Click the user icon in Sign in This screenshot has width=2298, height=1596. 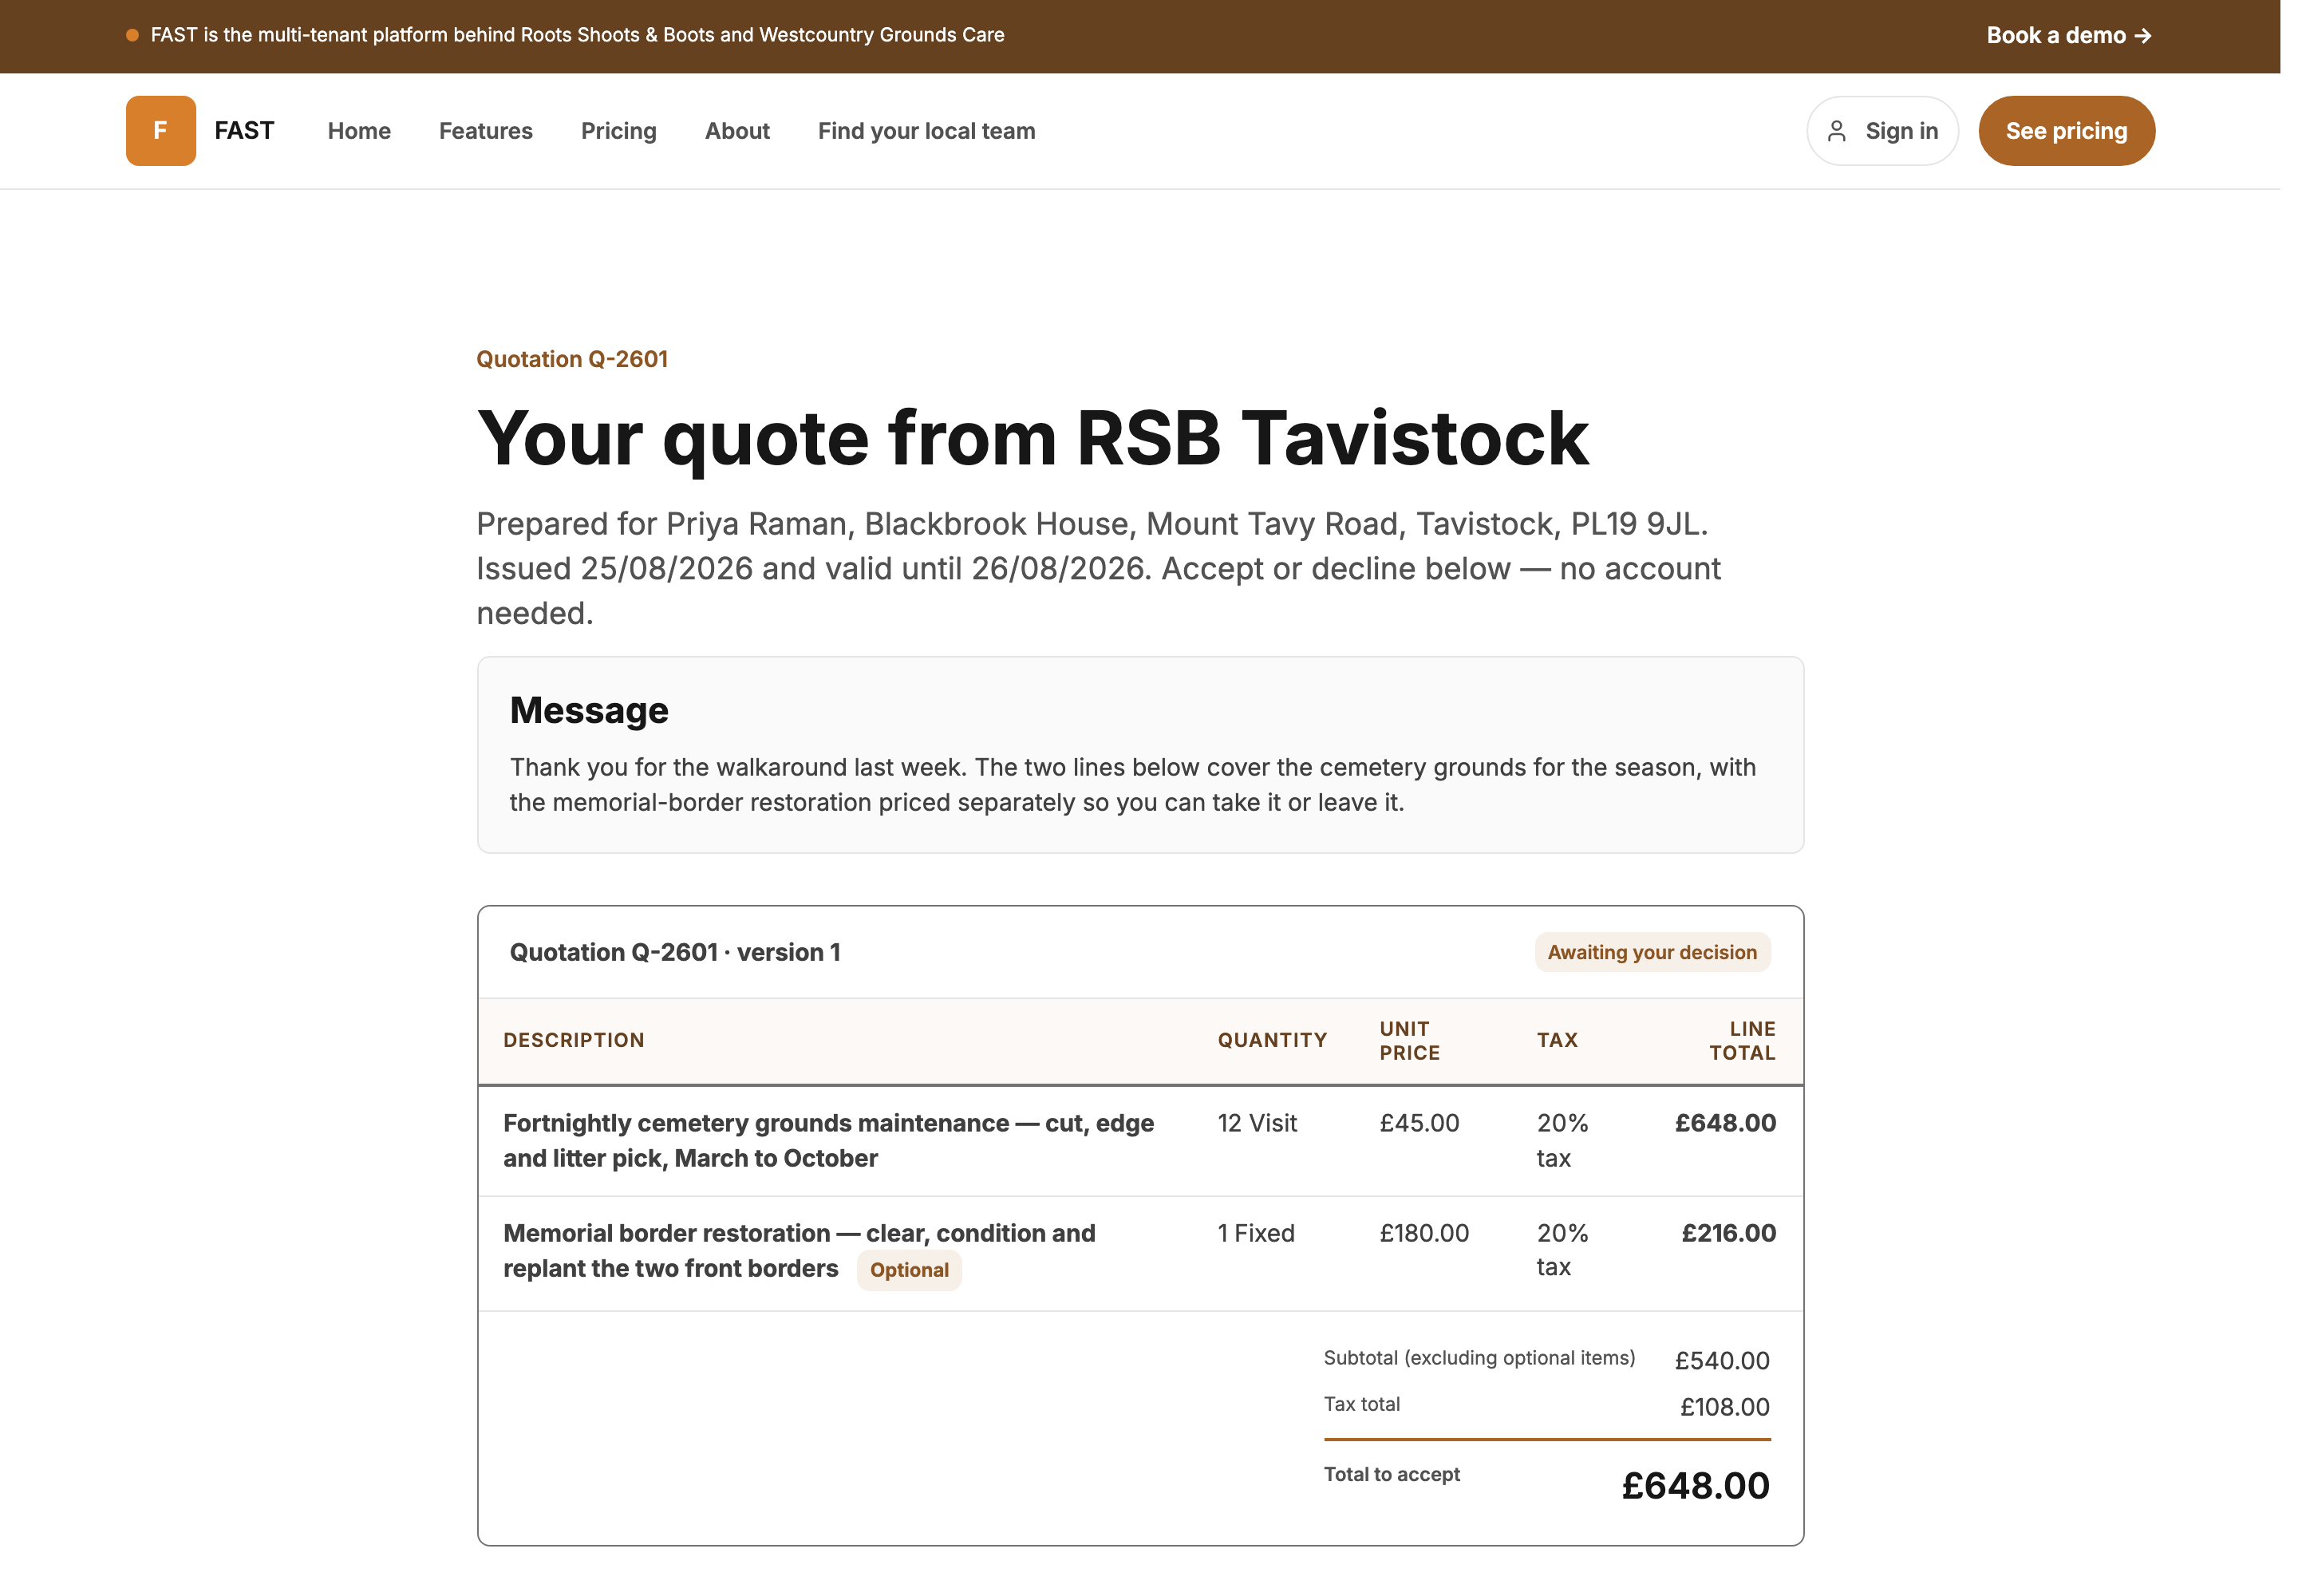click(1836, 131)
